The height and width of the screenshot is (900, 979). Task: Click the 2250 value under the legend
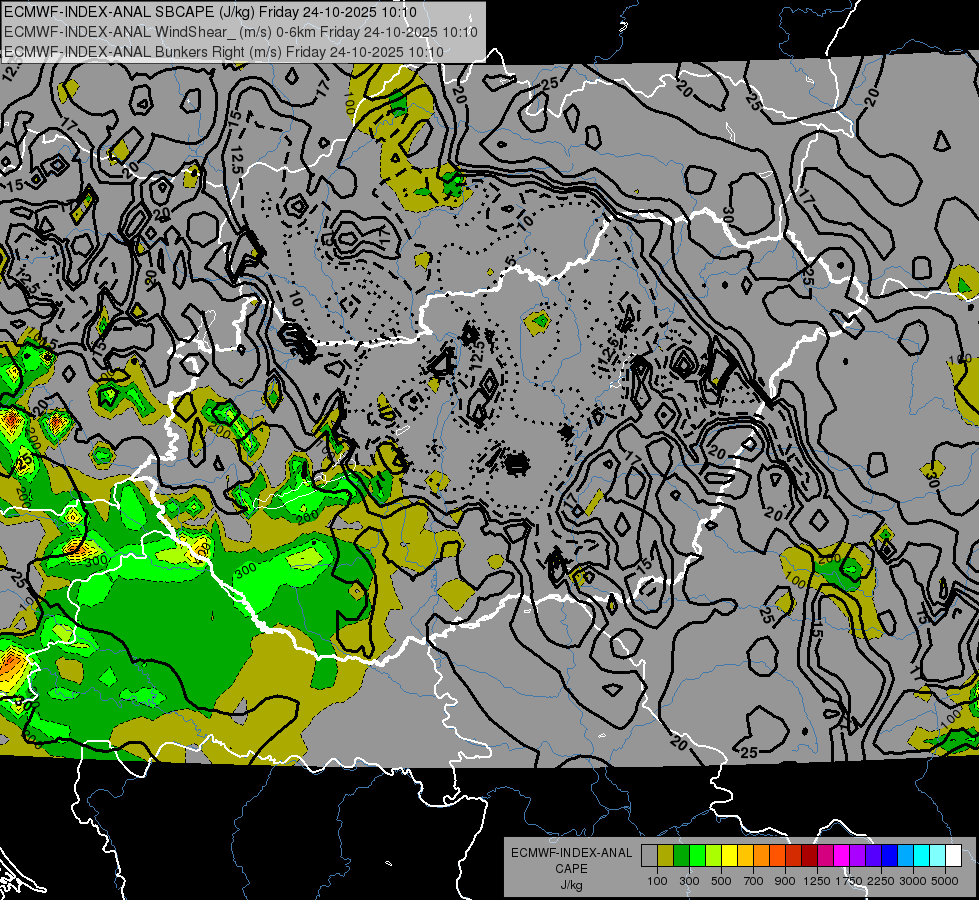881,881
